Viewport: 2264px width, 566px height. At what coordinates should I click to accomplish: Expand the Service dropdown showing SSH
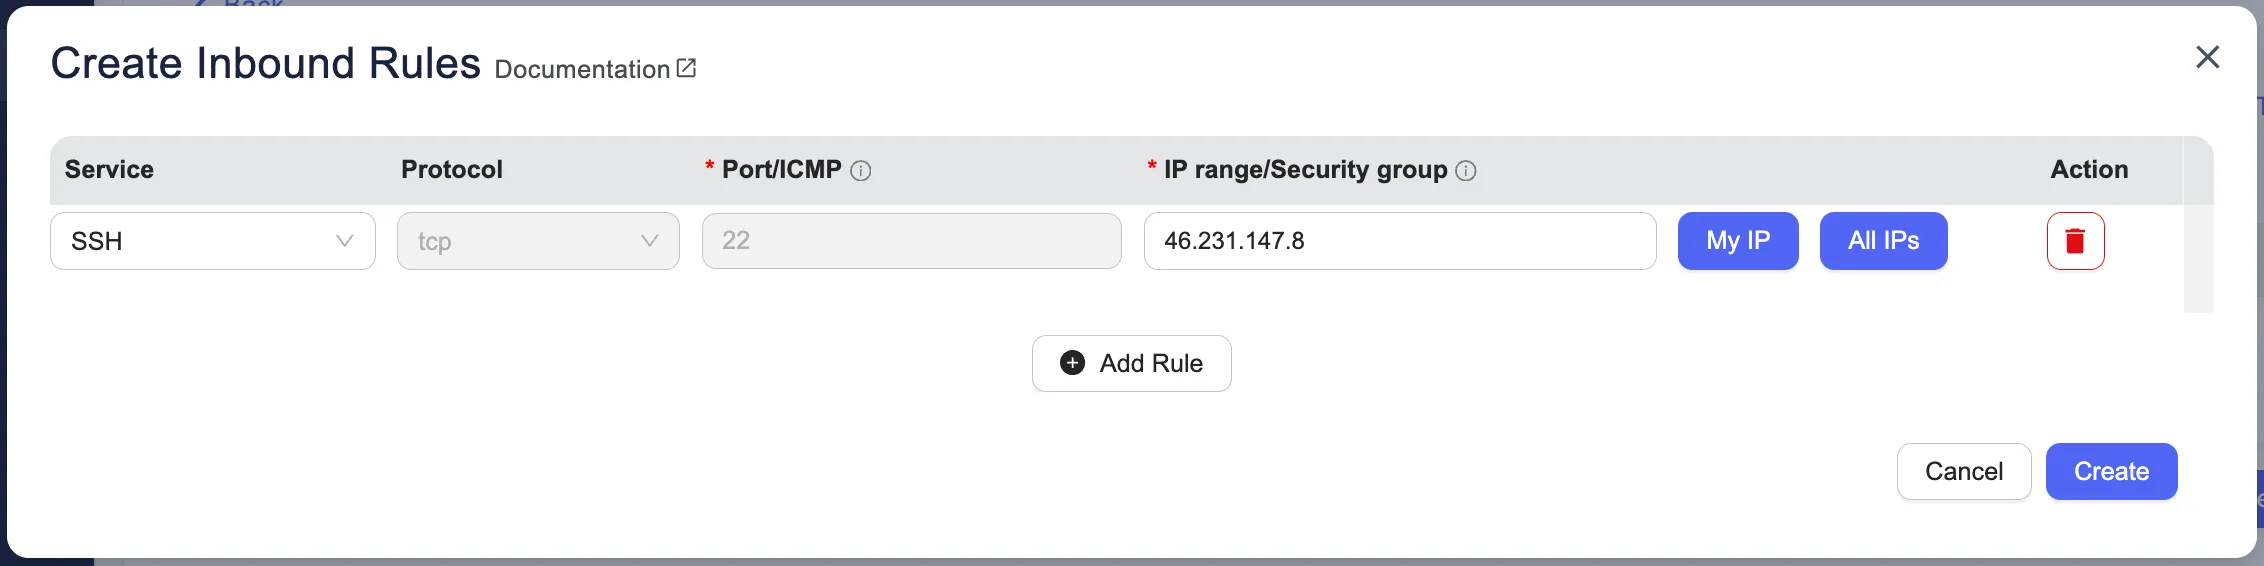click(x=212, y=241)
